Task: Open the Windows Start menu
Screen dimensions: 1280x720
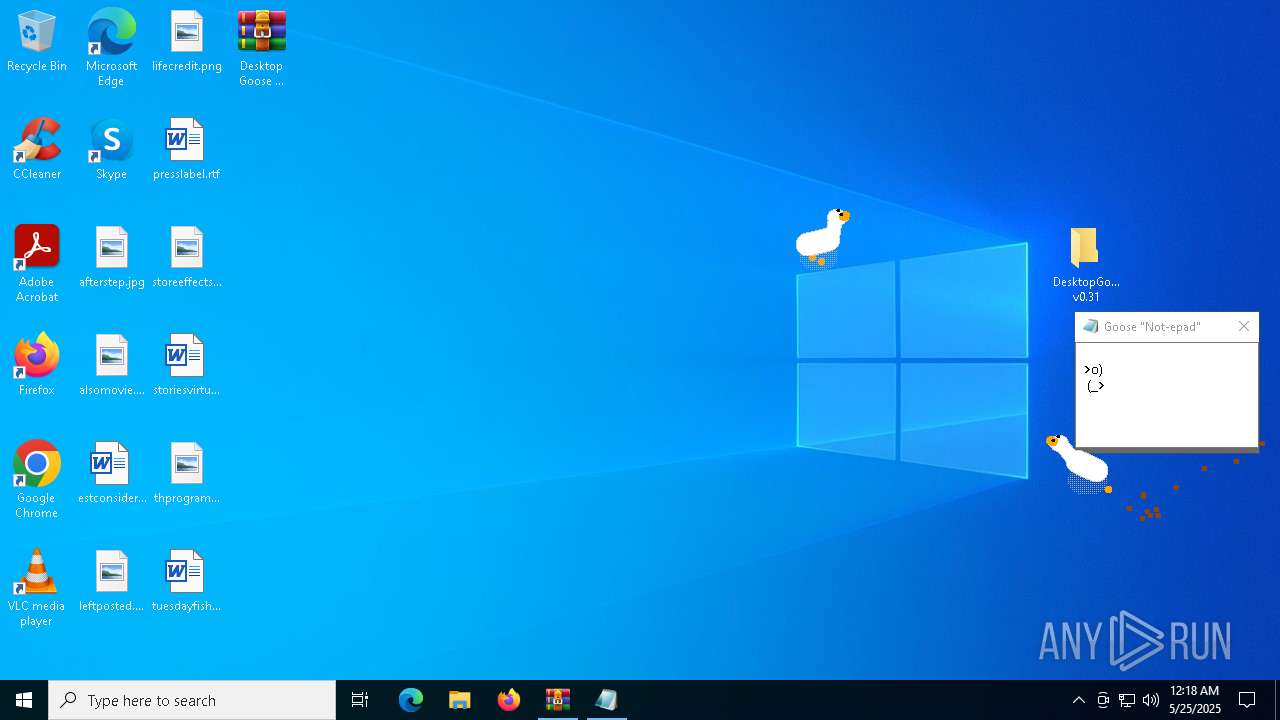Action: pos(24,700)
